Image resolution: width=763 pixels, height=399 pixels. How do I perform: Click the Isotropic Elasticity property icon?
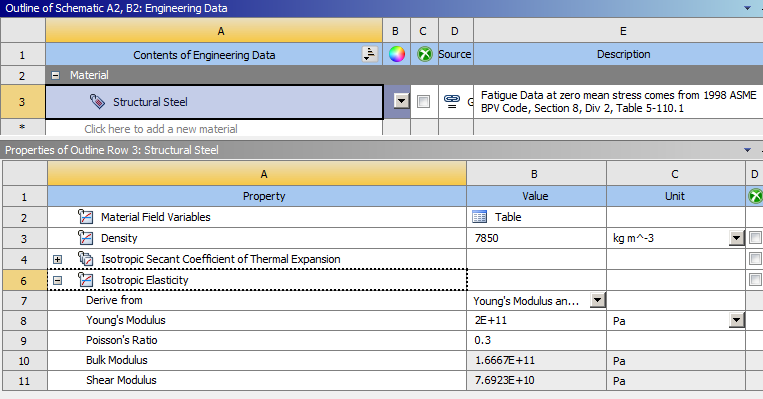point(86,280)
